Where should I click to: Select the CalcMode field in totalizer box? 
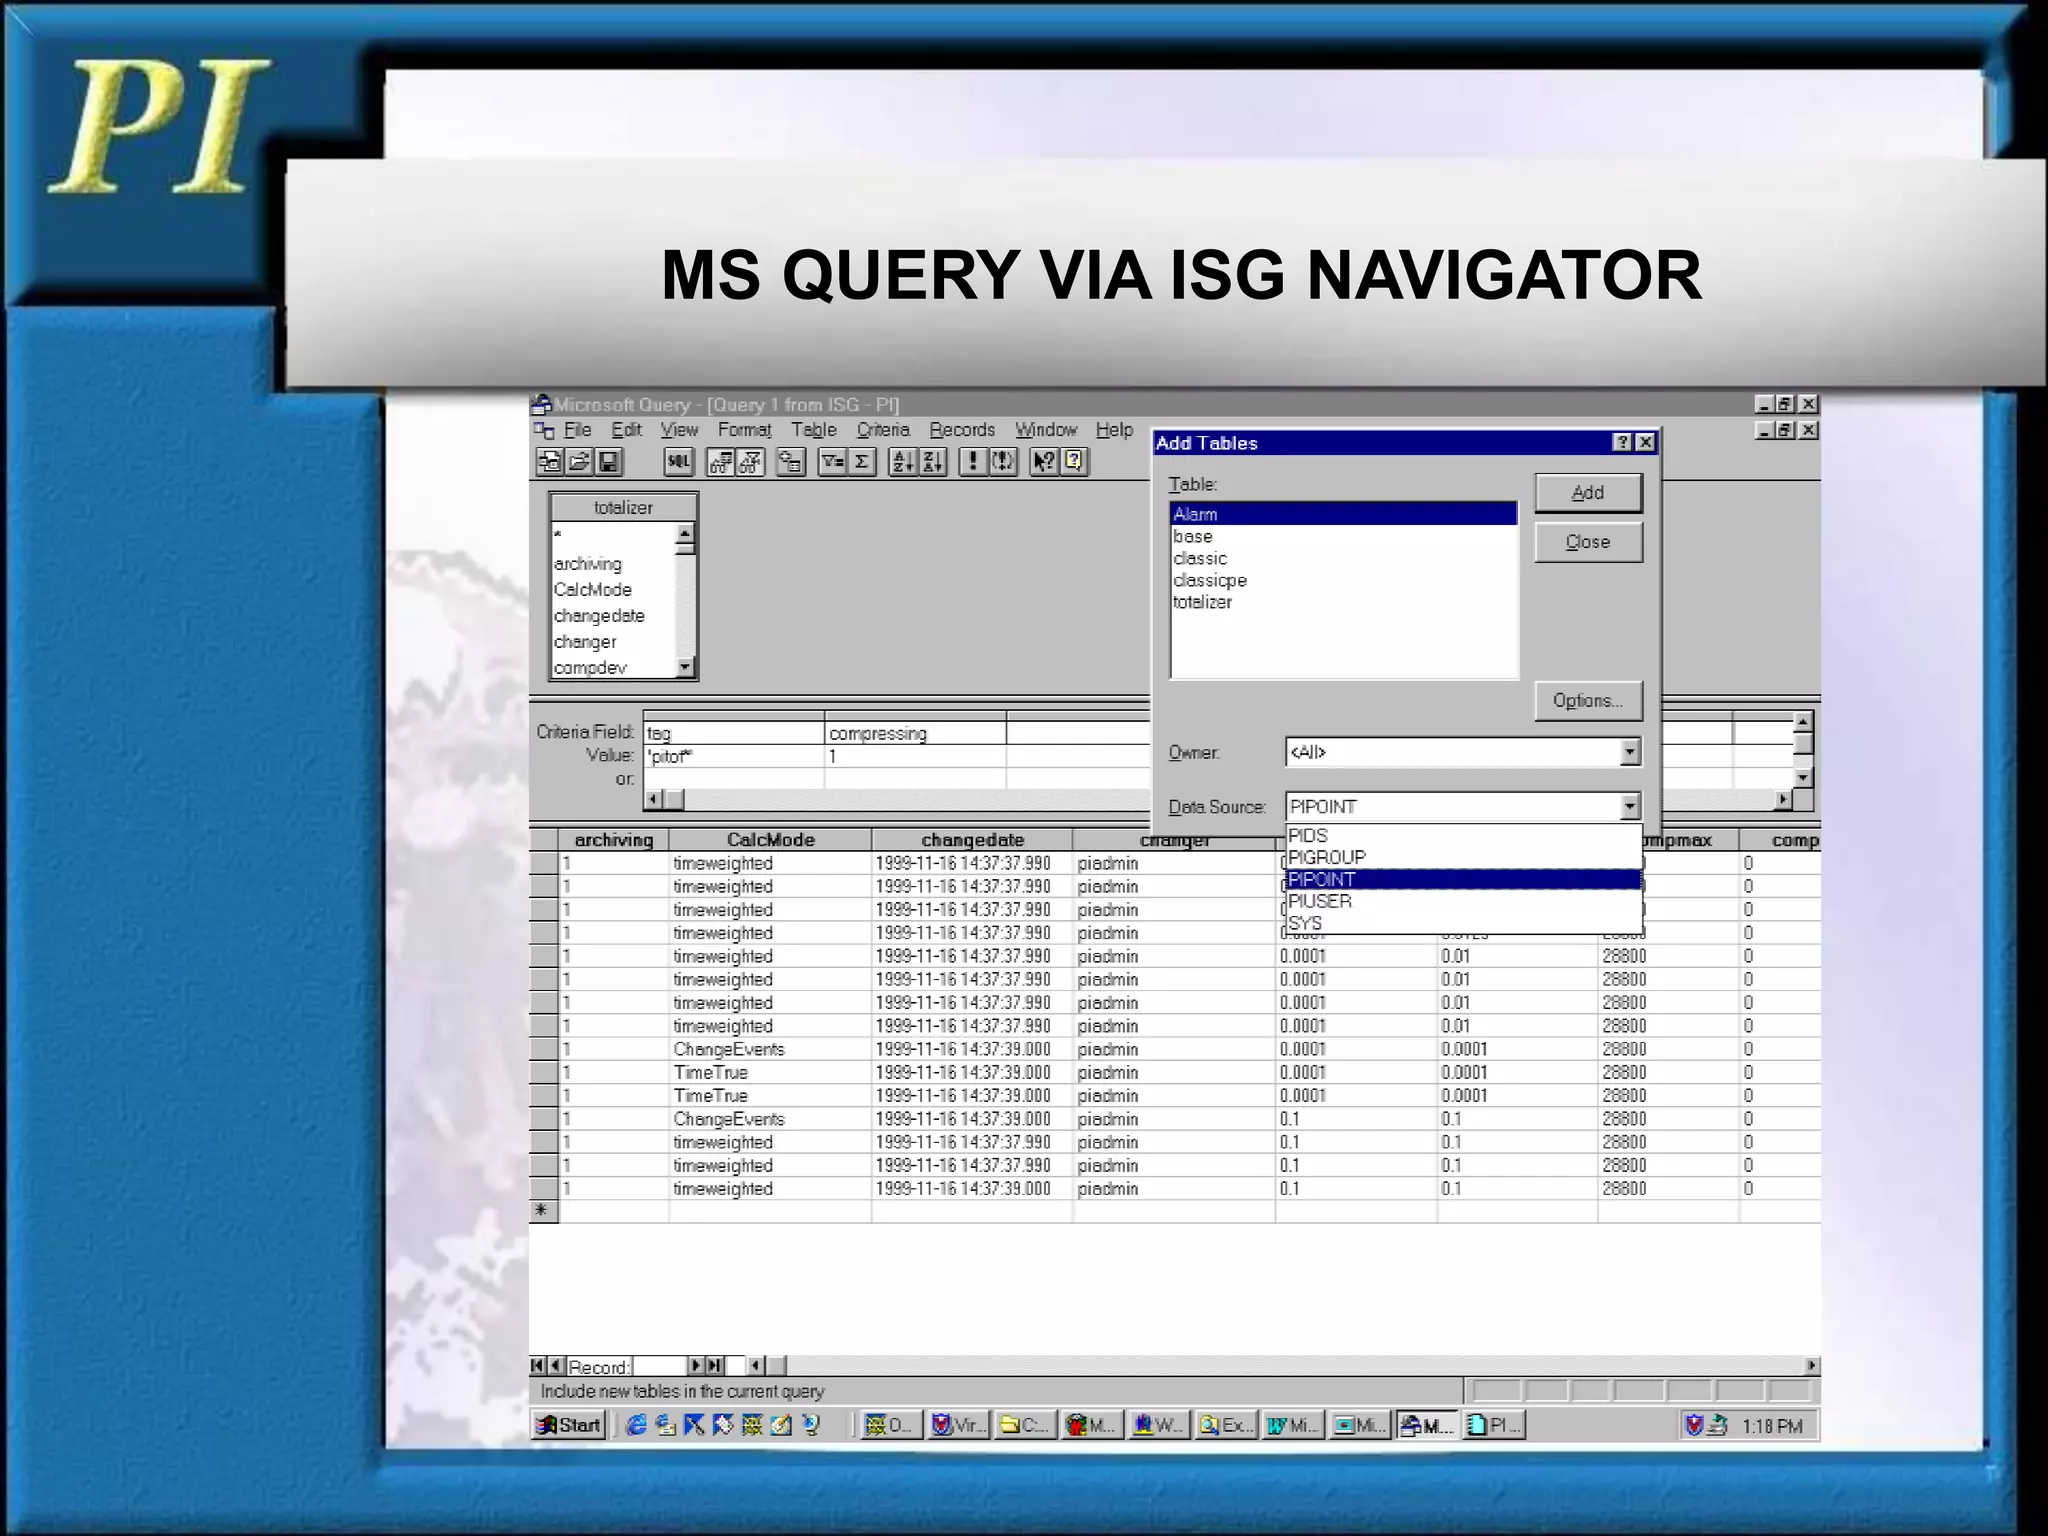[614, 590]
